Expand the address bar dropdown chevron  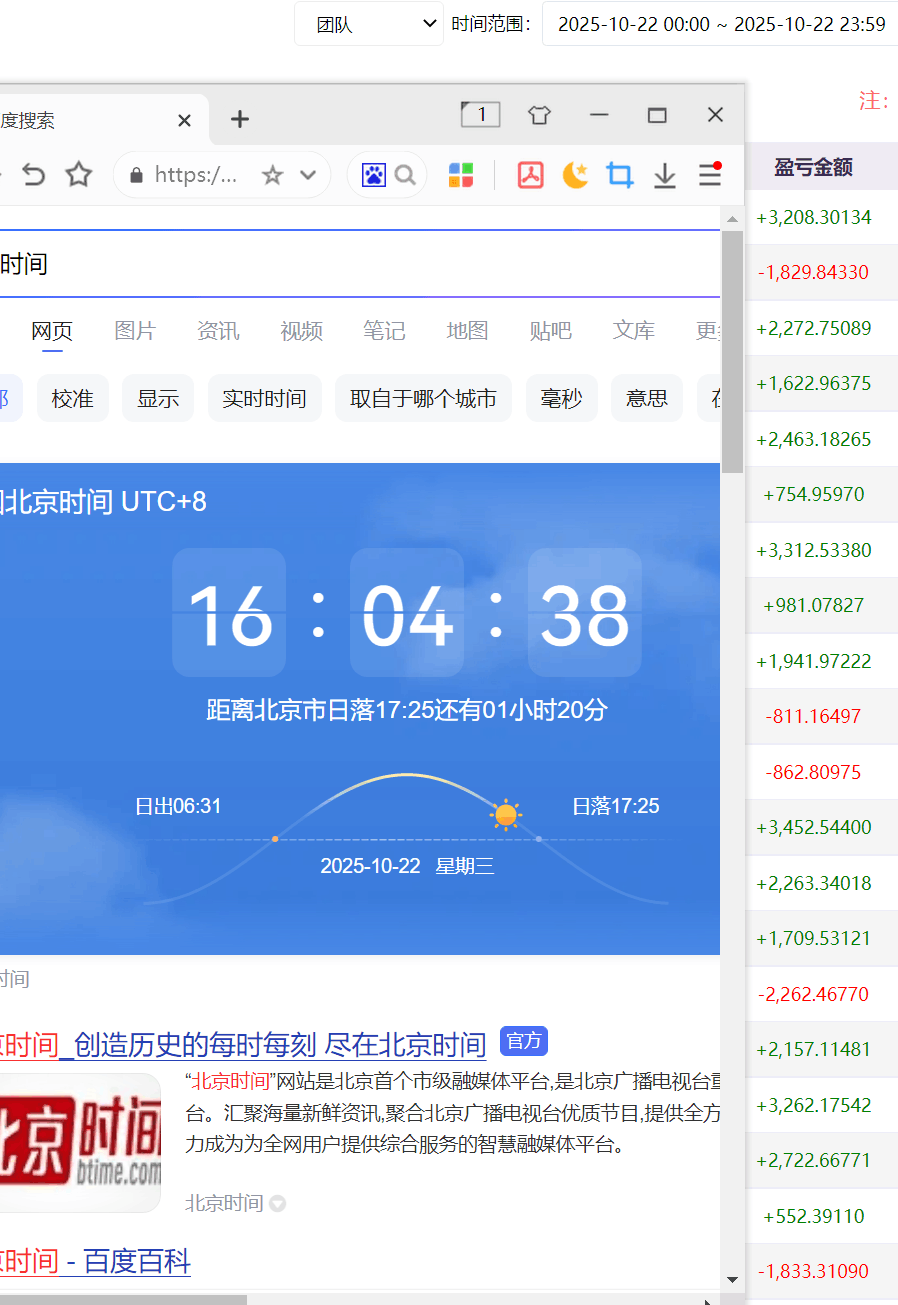pos(308,176)
